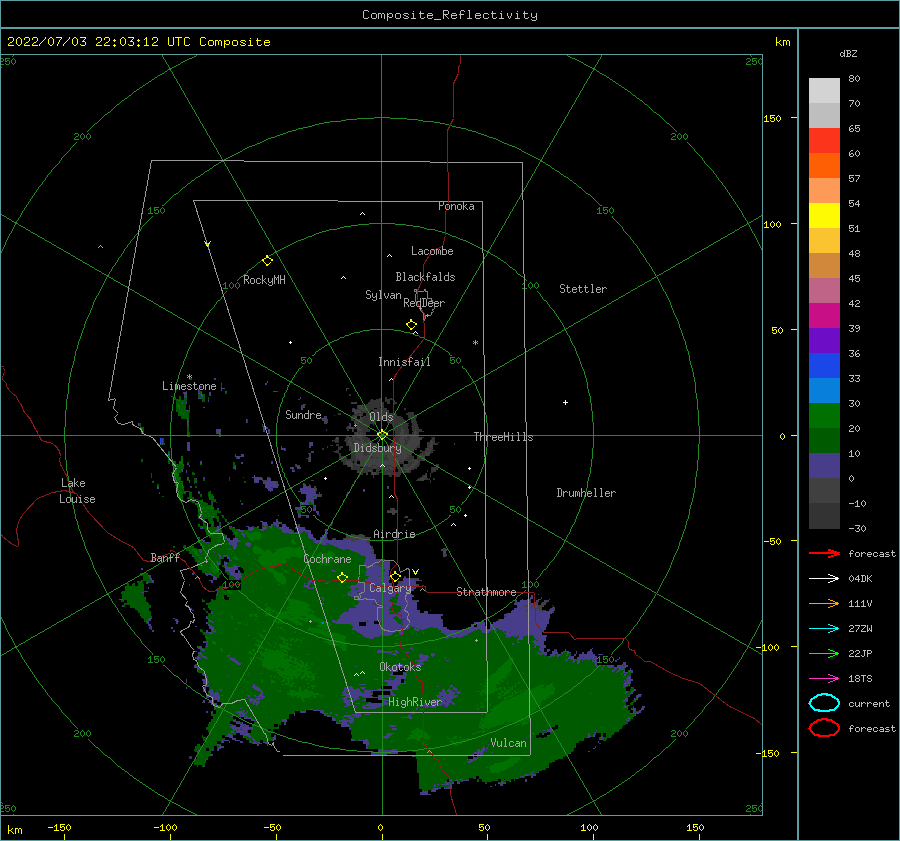Click the Limestone label
The height and width of the screenshot is (841, 900).
pyautogui.click(x=189, y=386)
